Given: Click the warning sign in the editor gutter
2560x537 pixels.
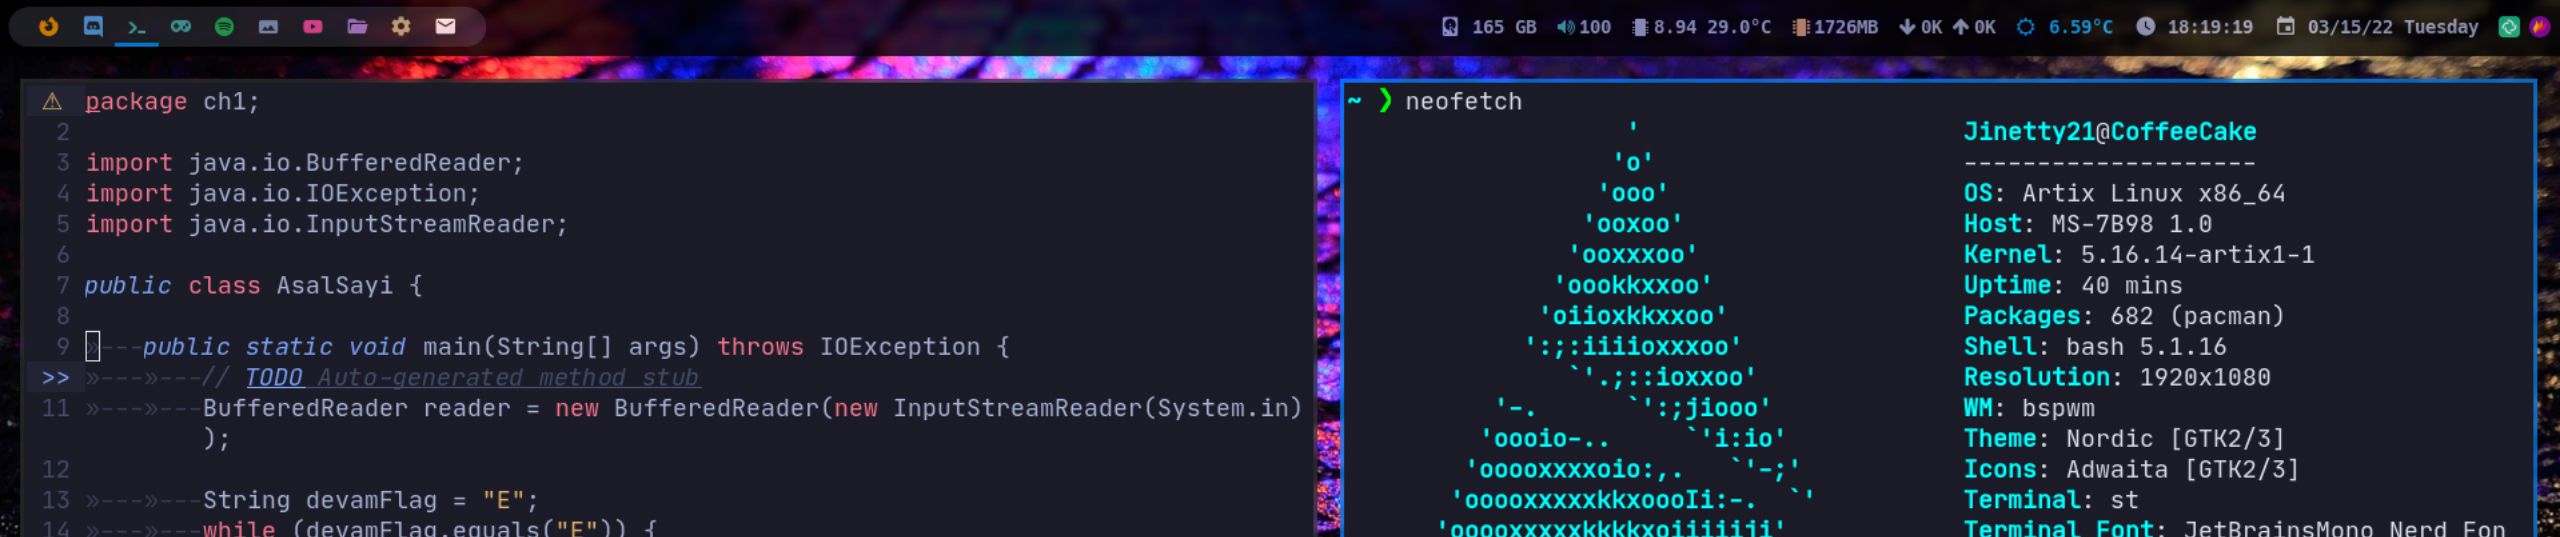Looking at the screenshot, I should (x=52, y=102).
